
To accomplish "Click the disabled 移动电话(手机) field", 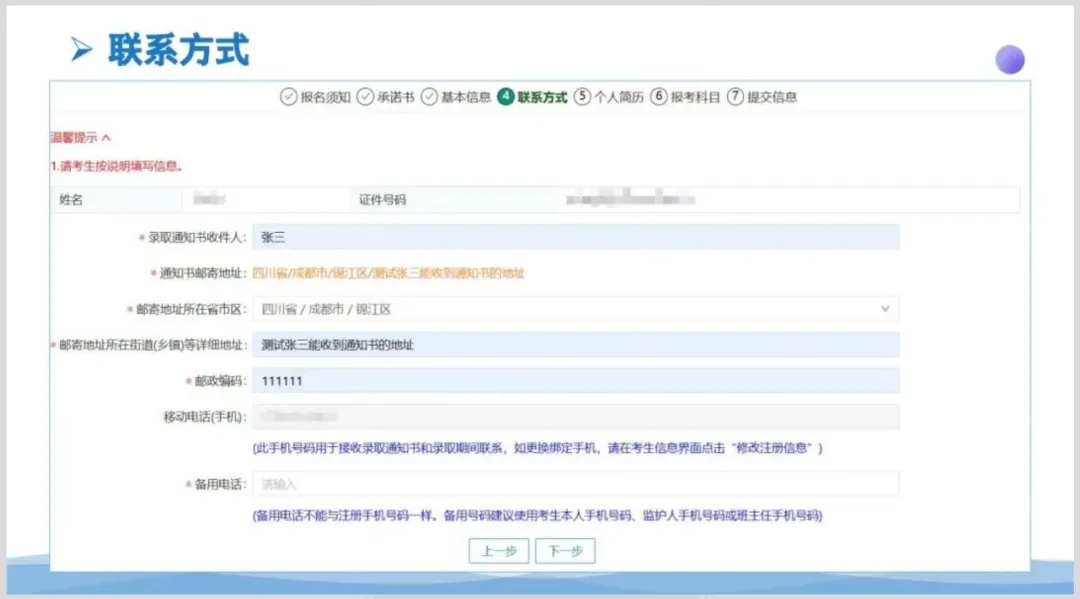I will (576, 417).
